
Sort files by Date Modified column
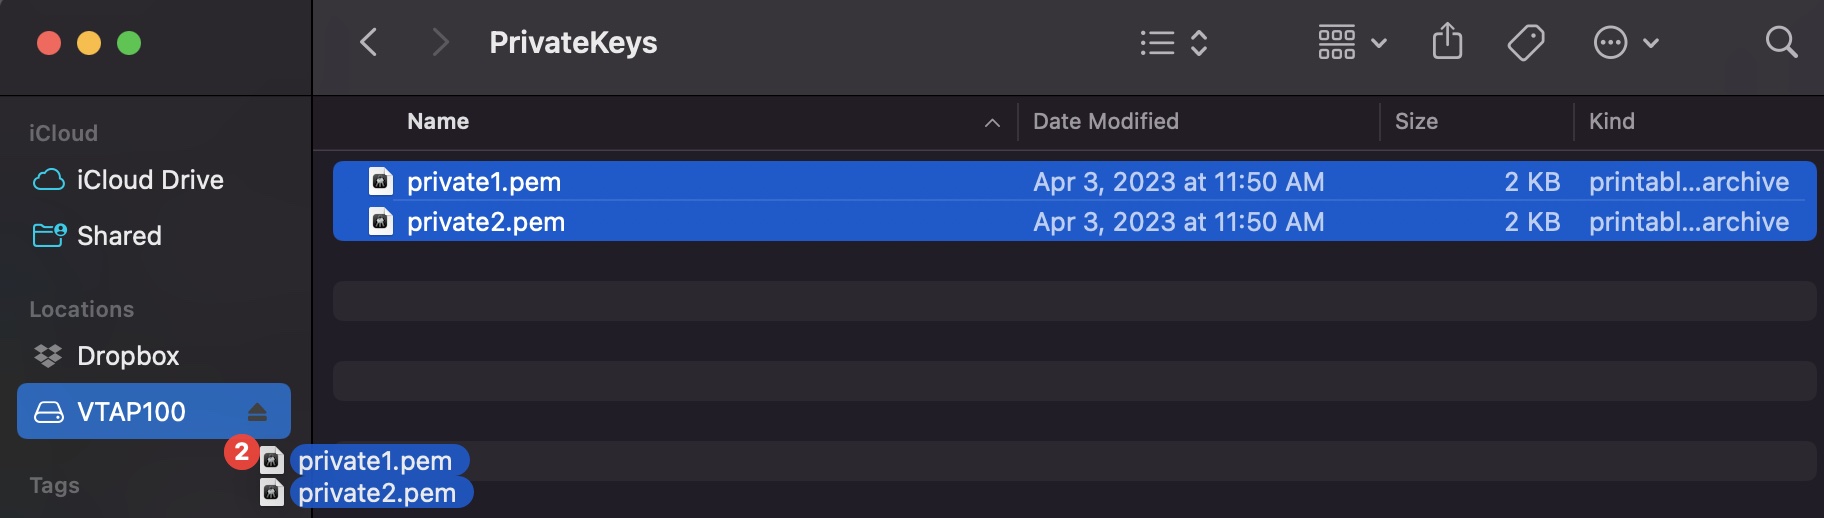click(1105, 121)
